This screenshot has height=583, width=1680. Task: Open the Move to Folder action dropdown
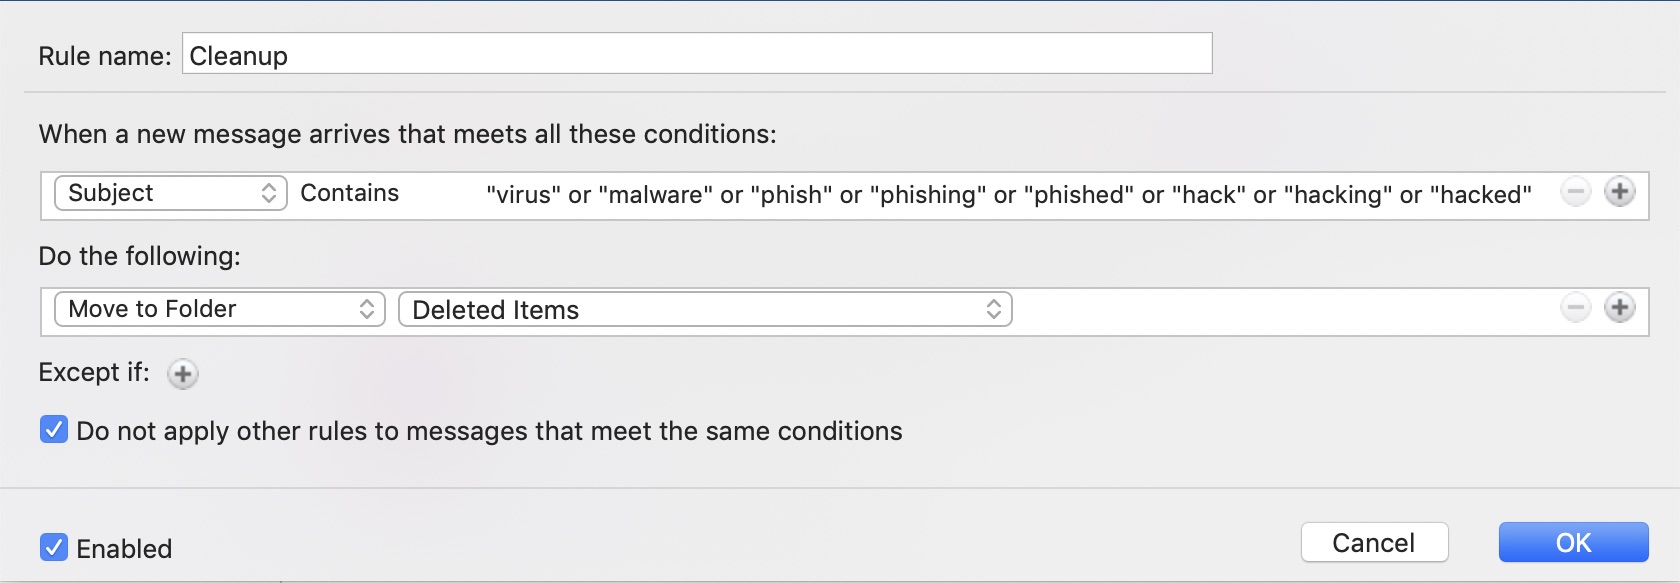220,309
